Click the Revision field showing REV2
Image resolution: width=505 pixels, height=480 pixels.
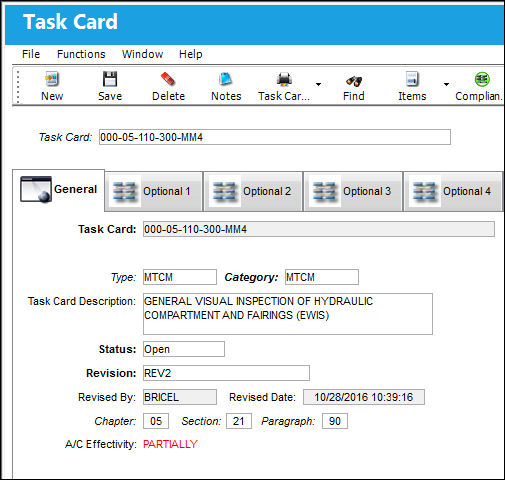pos(226,373)
